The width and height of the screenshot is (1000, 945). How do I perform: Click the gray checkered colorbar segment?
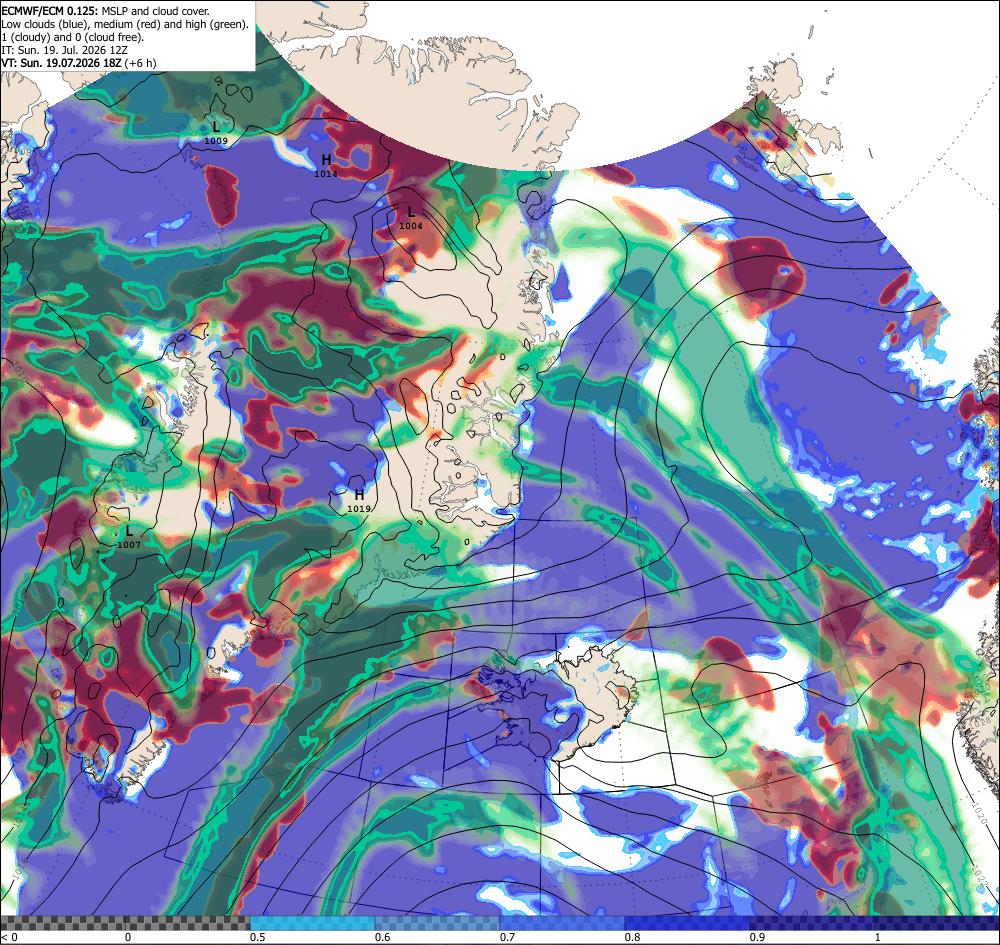pyautogui.click(x=125, y=923)
